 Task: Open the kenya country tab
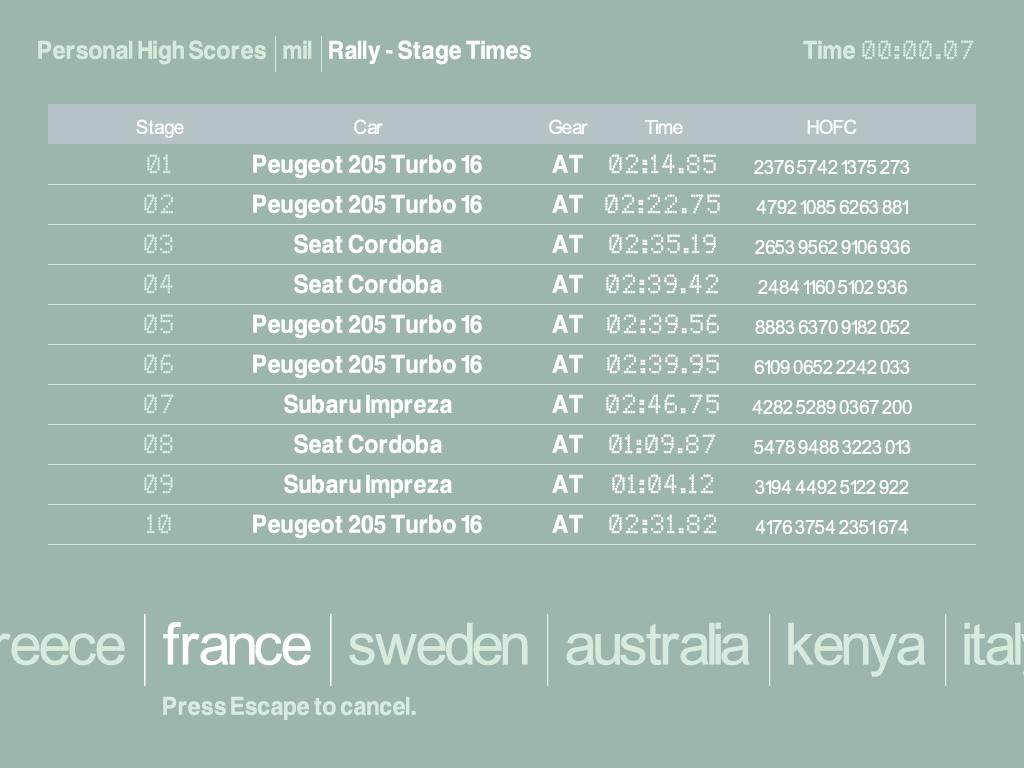(856, 645)
